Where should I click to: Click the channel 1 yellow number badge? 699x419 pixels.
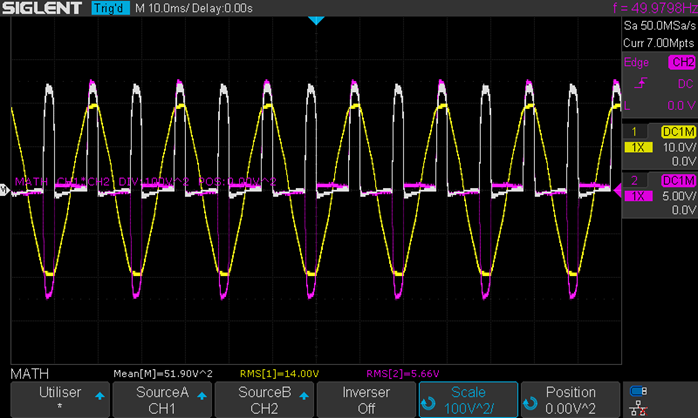click(x=634, y=131)
